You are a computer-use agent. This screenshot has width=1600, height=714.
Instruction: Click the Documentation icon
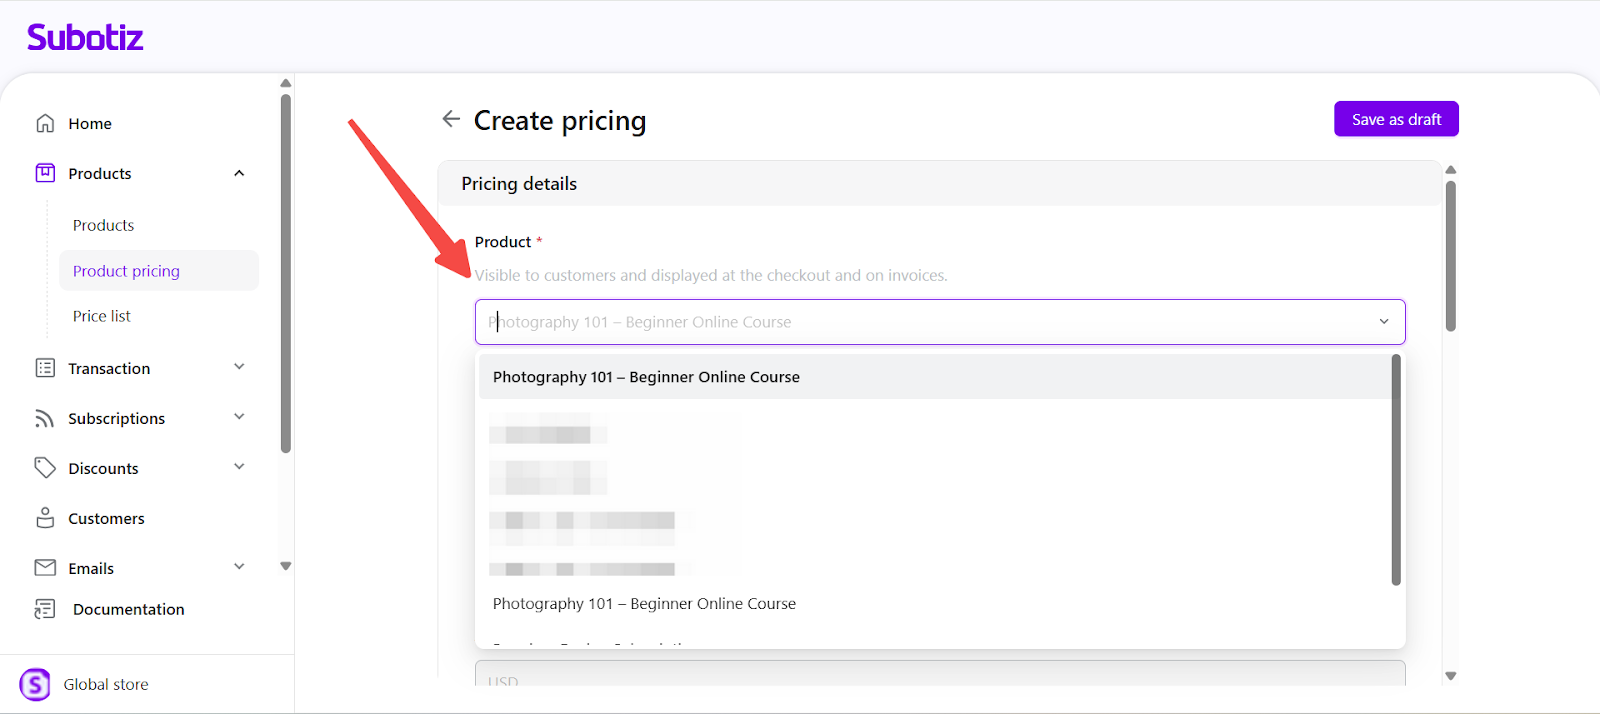45,609
